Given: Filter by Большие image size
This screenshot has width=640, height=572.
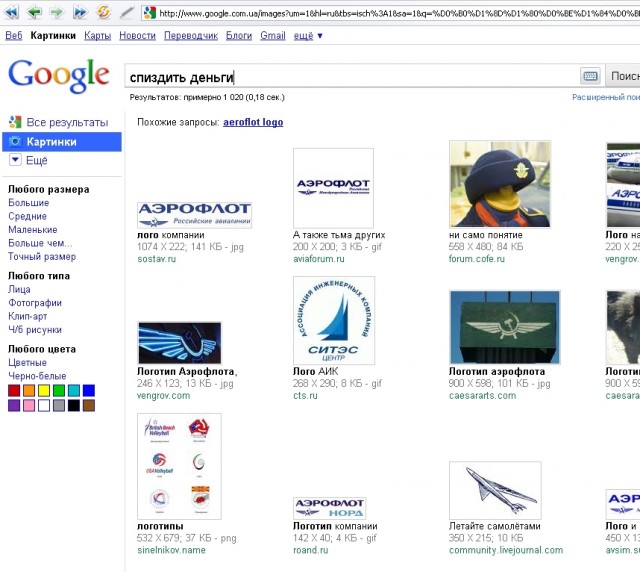Looking at the screenshot, I should tap(29, 203).
